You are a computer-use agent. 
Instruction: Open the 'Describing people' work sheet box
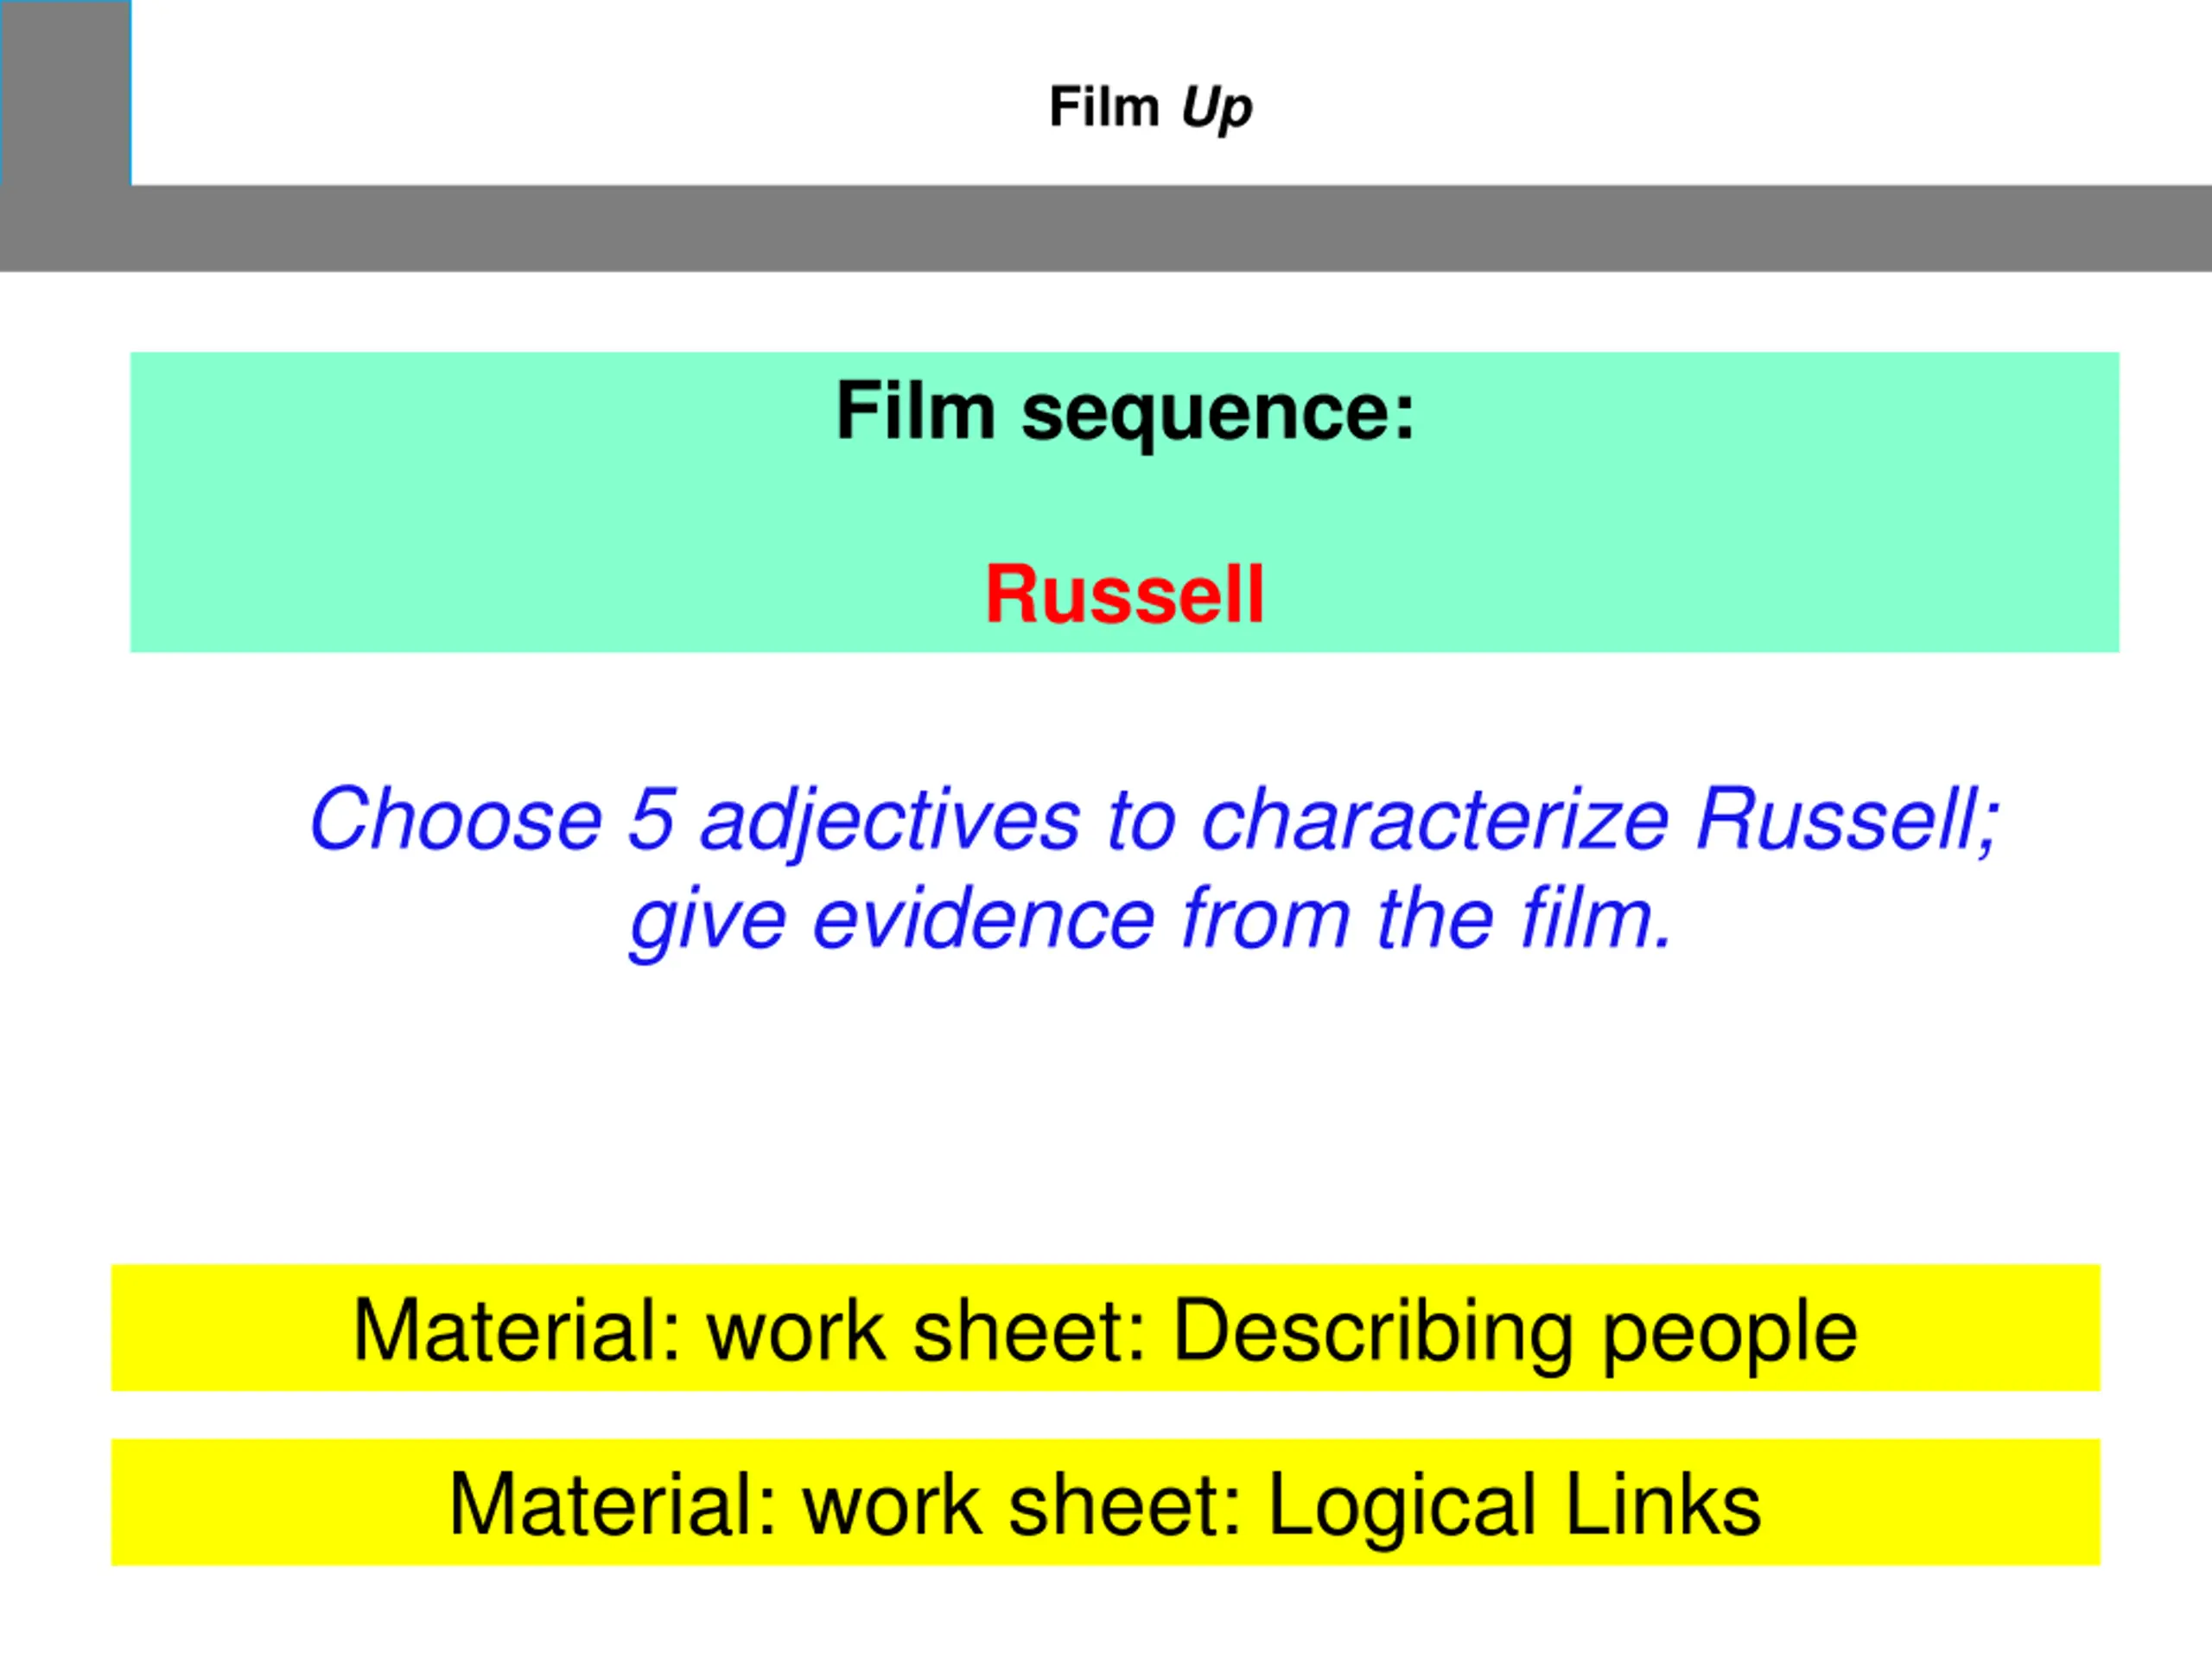coord(1106,1328)
